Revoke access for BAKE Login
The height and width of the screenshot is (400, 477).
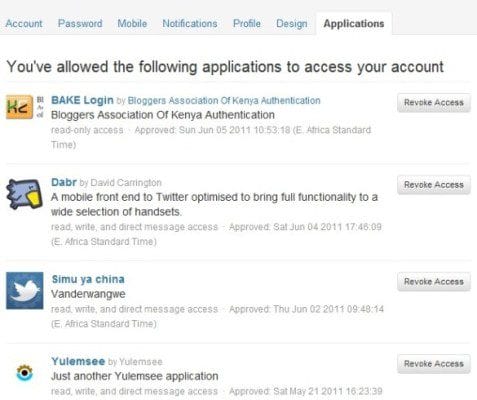[434, 103]
